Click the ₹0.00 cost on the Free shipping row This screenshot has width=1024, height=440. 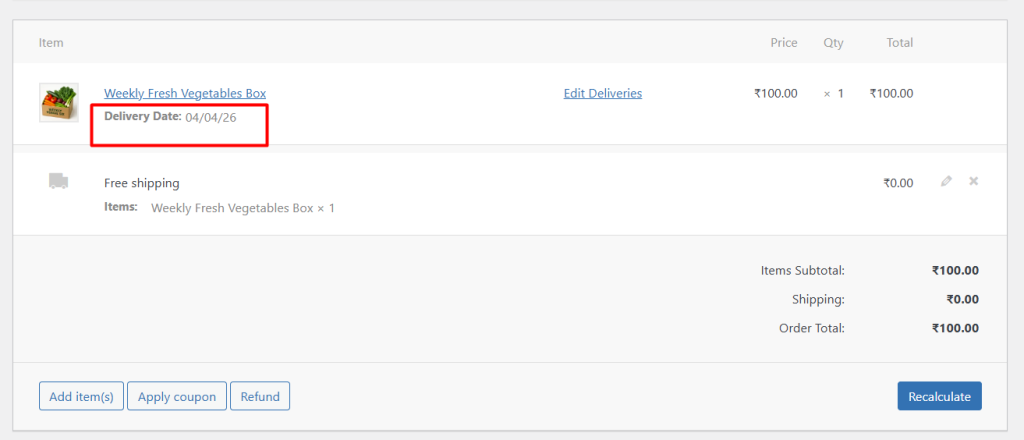pyautogui.click(x=898, y=183)
